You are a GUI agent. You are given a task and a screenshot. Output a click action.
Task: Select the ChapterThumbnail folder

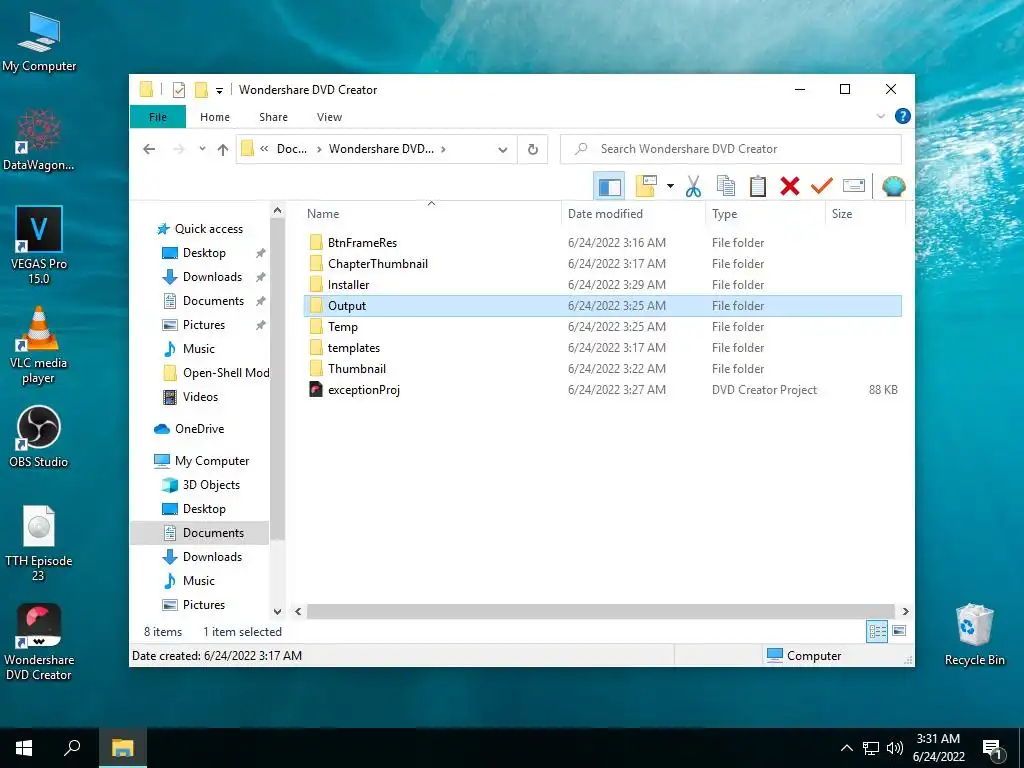pos(377,264)
